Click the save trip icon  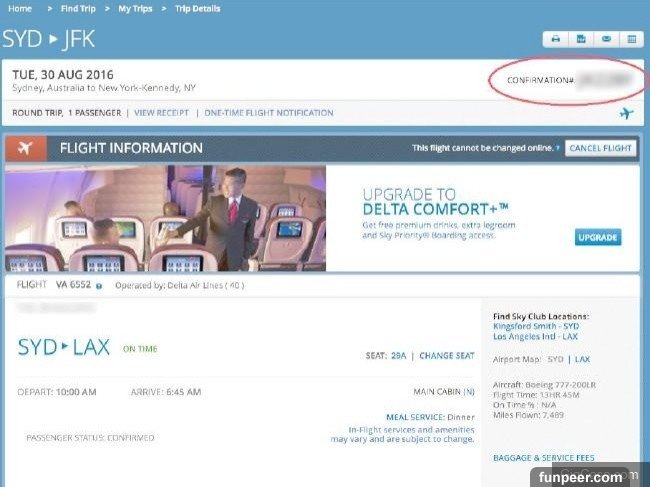coord(580,39)
